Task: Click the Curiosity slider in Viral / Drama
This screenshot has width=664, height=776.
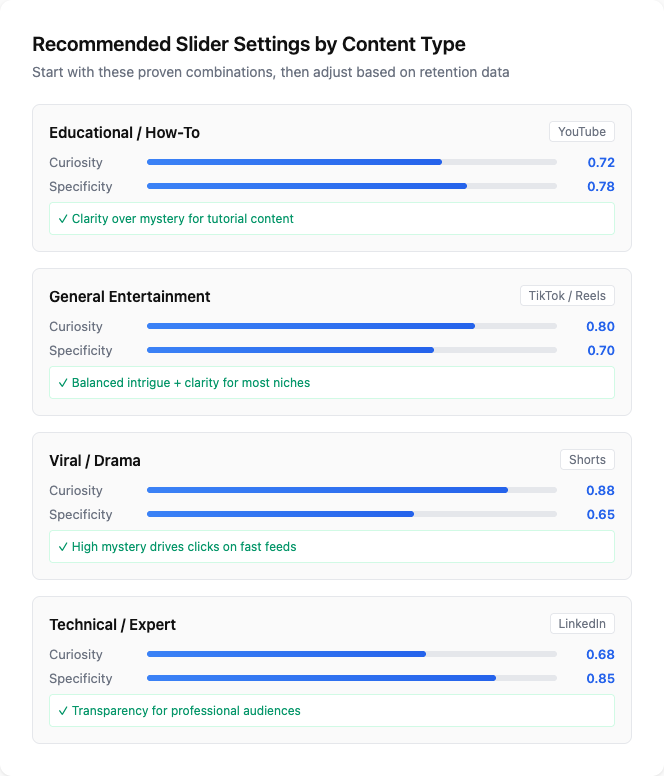Action: 352,490
